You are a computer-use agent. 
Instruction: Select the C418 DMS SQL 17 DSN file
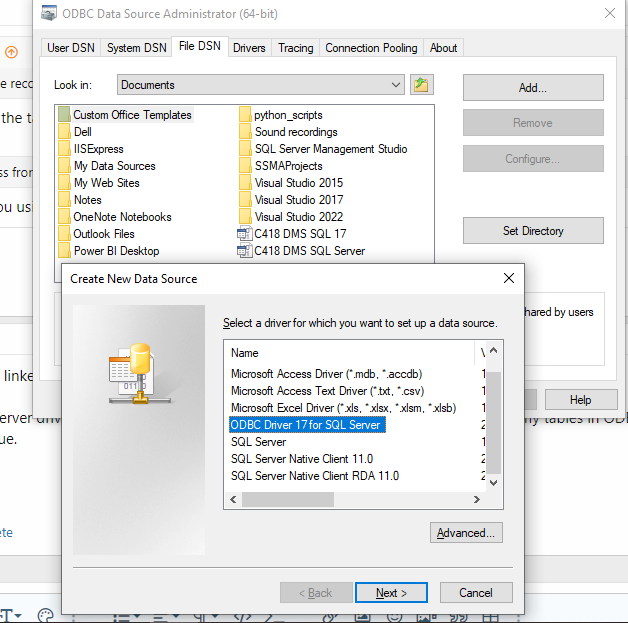tap(292, 234)
